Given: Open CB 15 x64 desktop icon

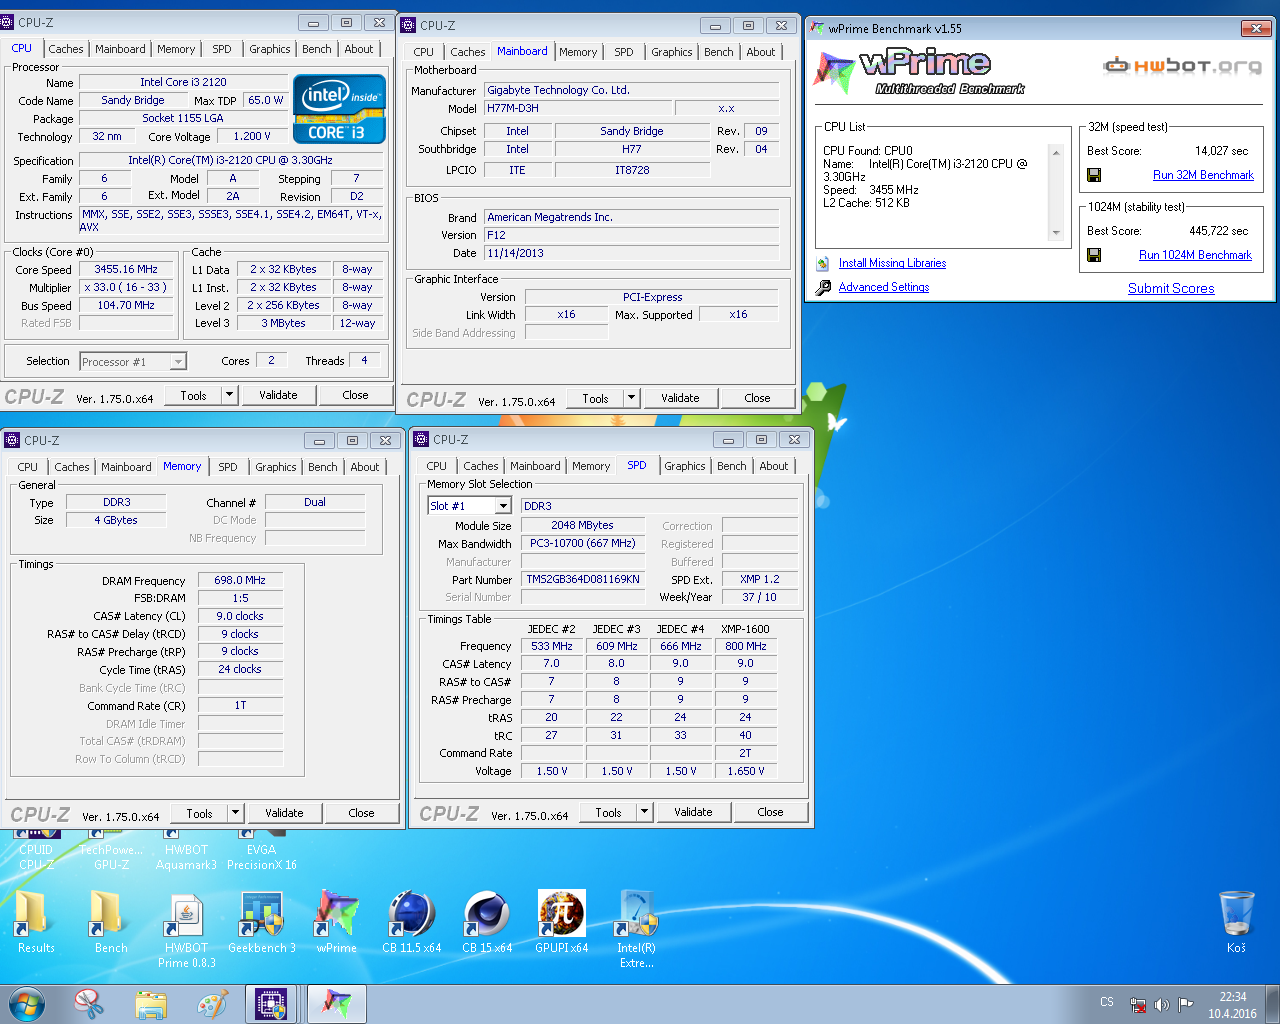Looking at the screenshot, I should (x=487, y=921).
